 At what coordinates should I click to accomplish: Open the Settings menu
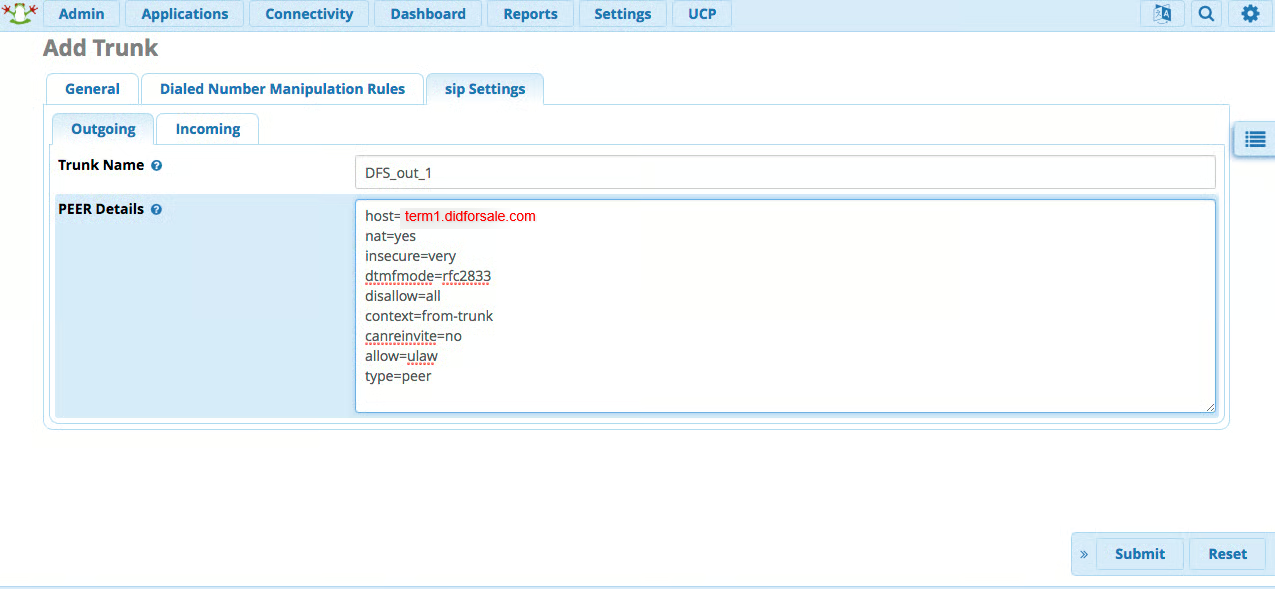click(x=622, y=14)
